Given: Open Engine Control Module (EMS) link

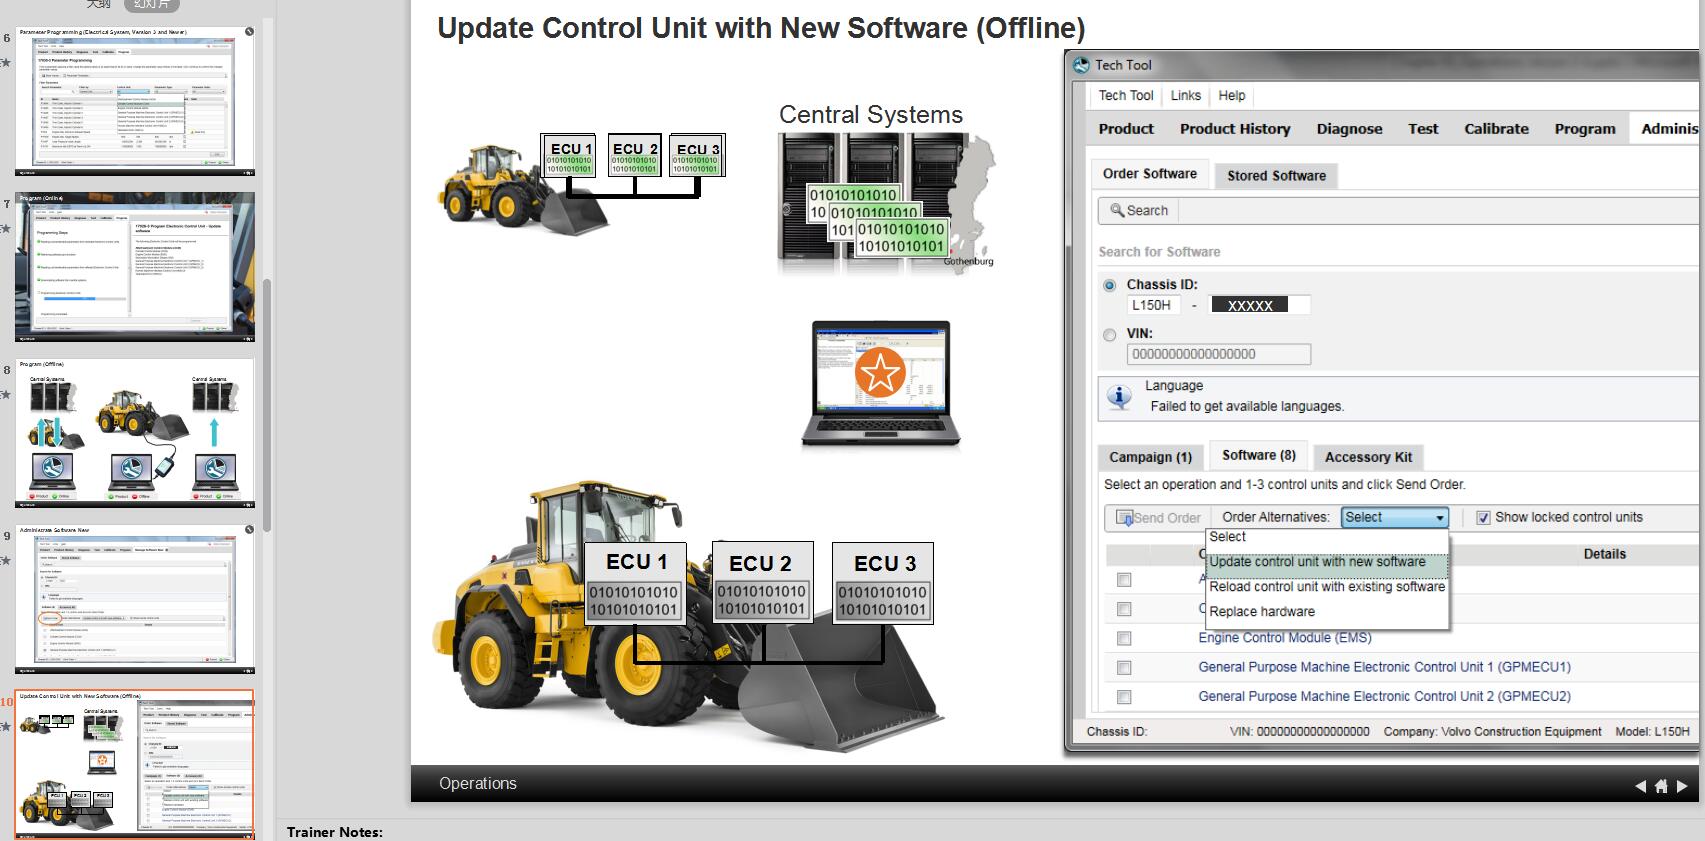Looking at the screenshot, I should click(1285, 638).
